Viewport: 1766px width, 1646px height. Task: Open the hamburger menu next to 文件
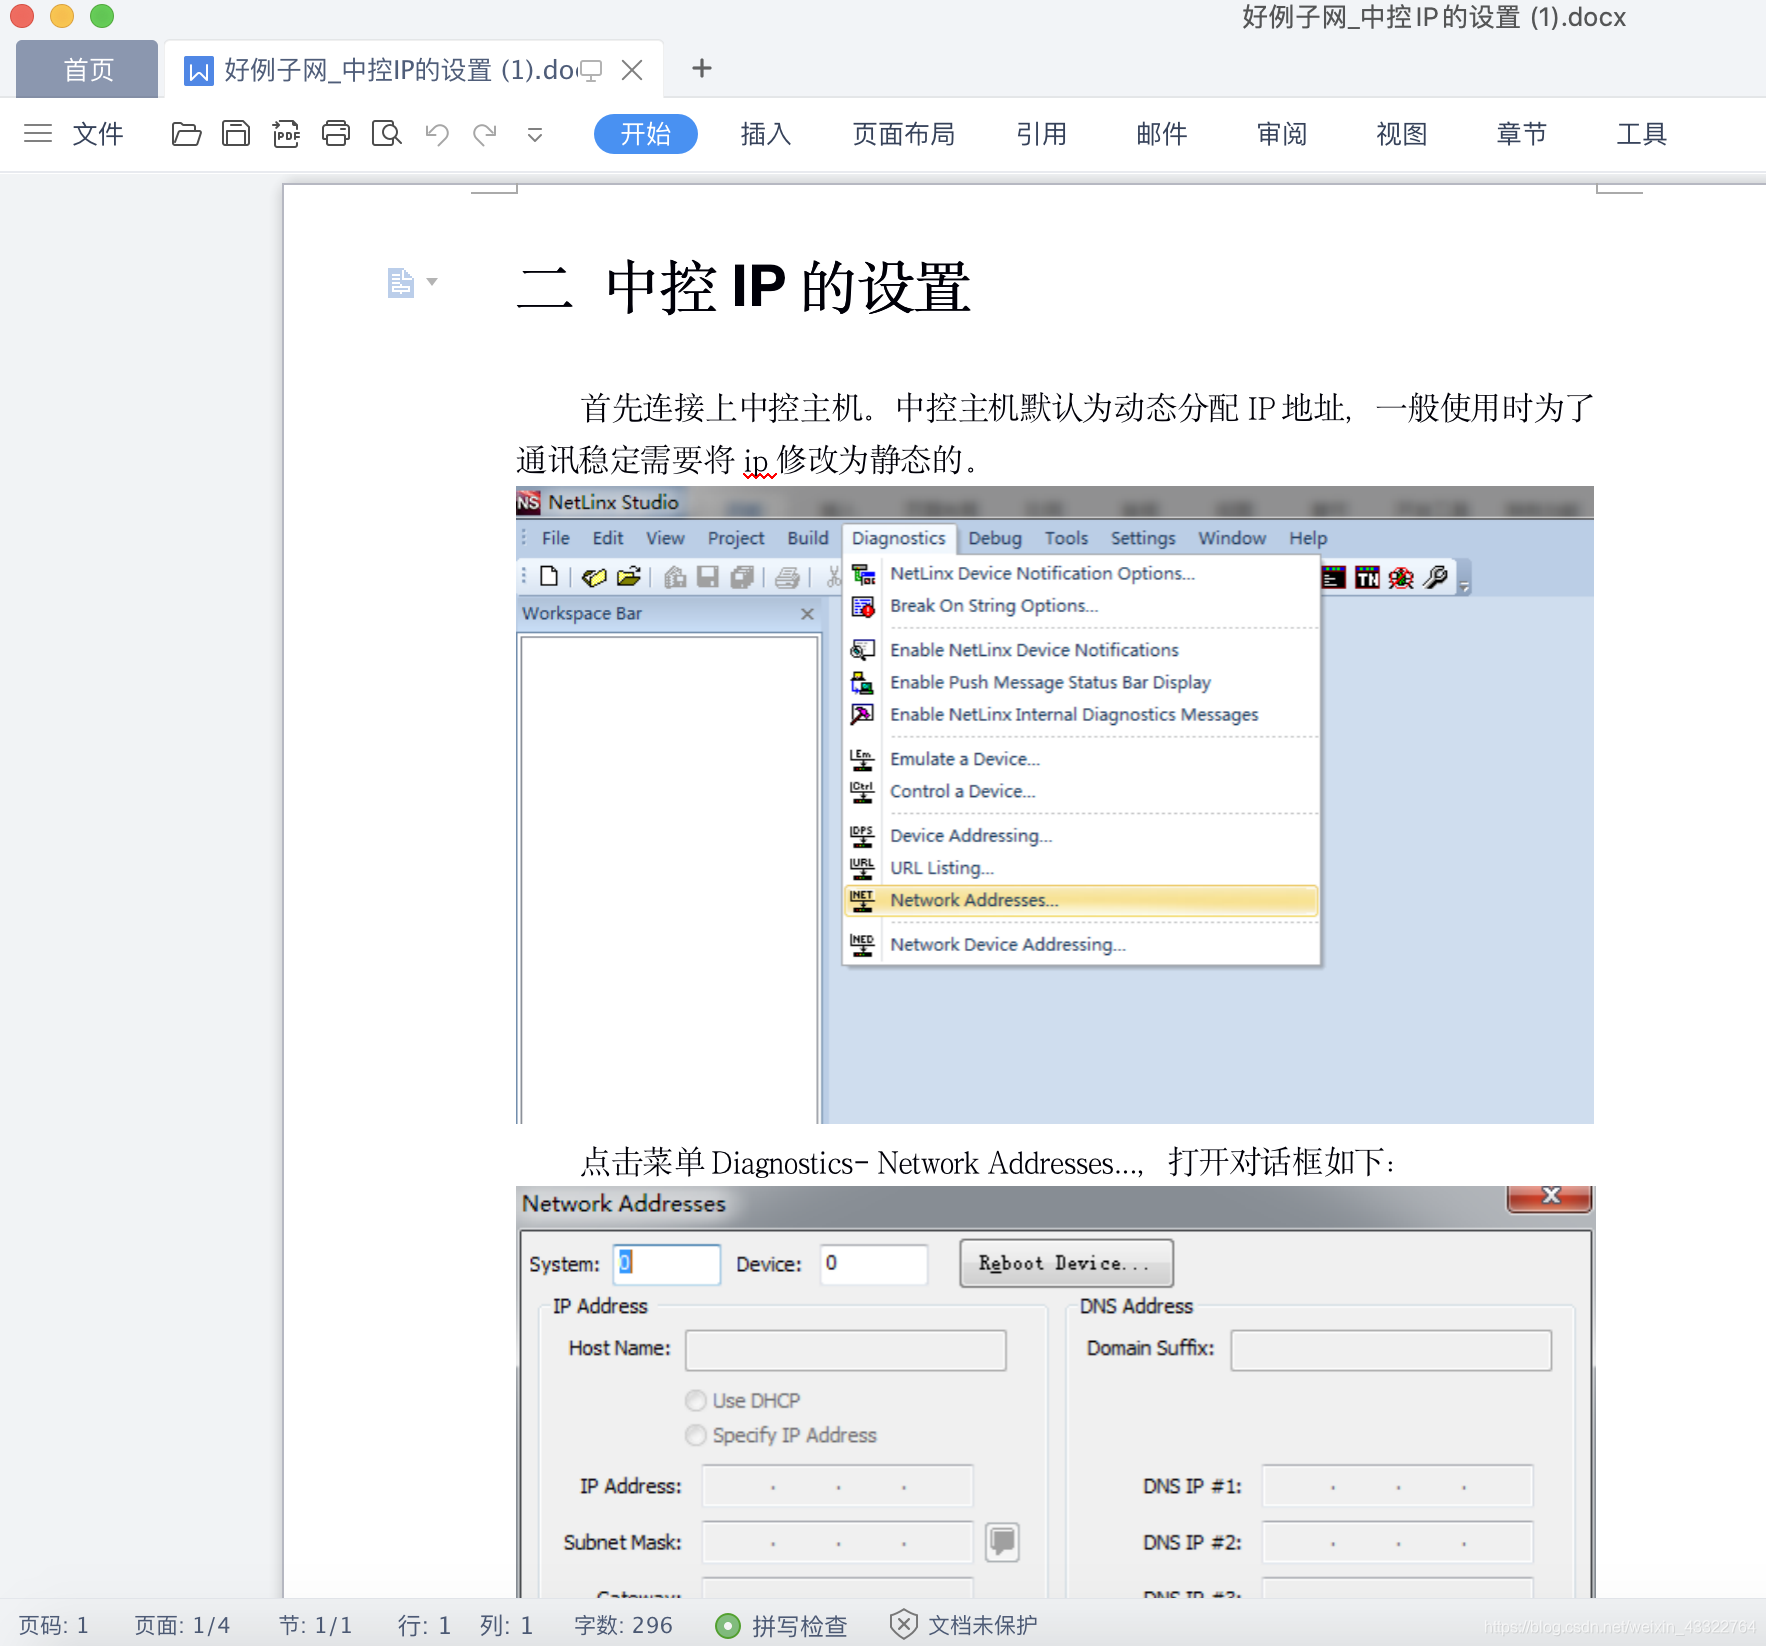(38, 133)
